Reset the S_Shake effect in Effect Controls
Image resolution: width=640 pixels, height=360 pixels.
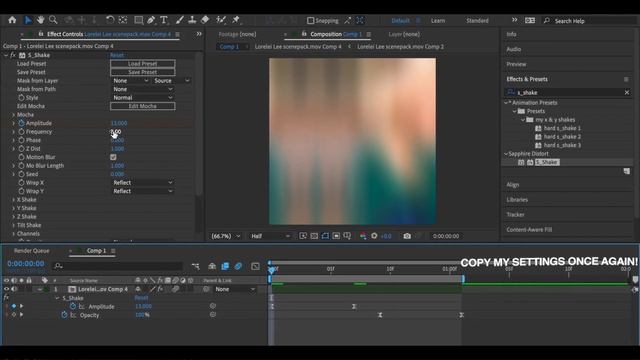click(117, 55)
